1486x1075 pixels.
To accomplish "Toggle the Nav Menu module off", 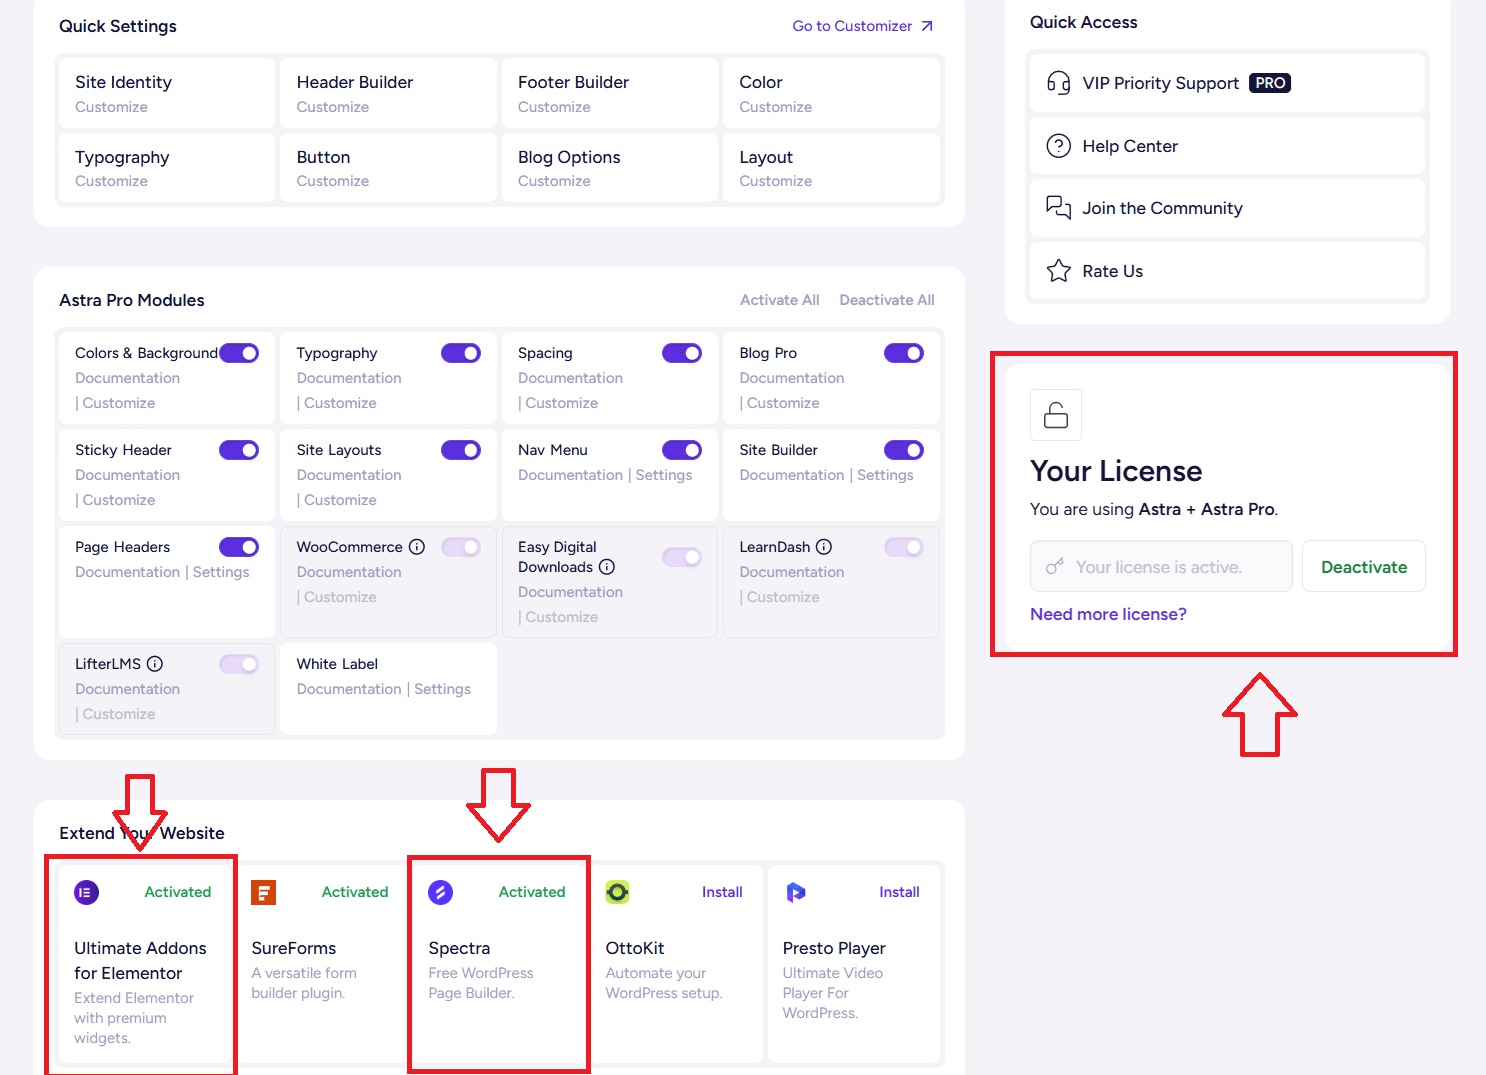I will tap(682, 450).
